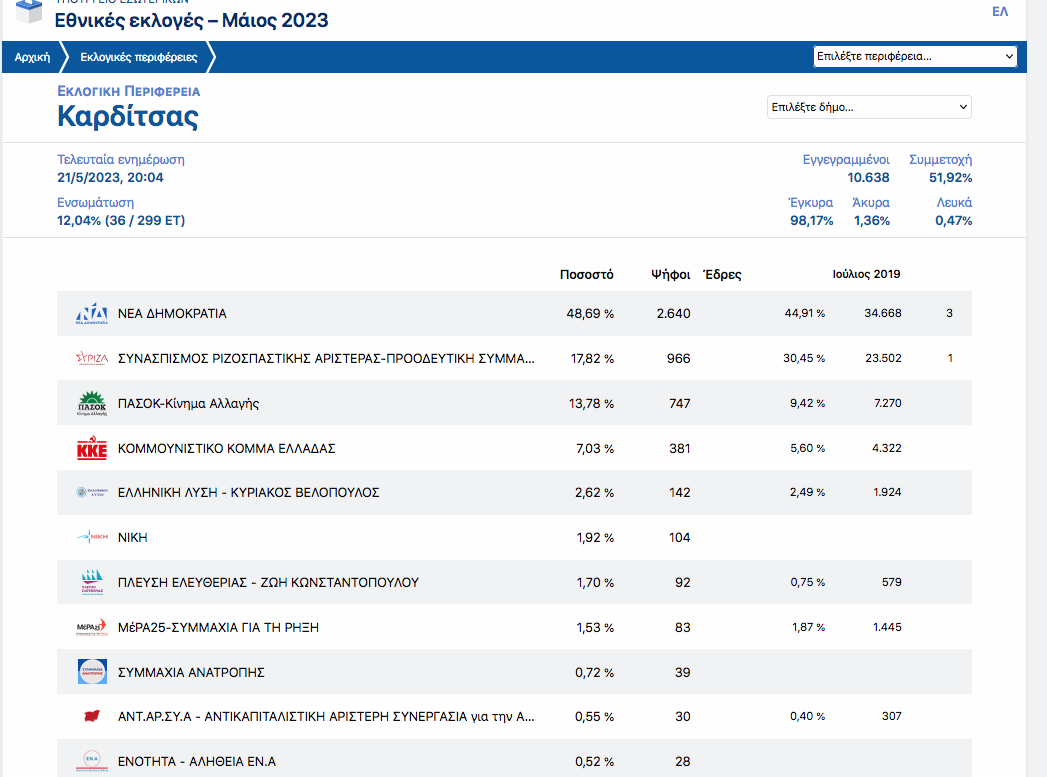Click the ΝΕΑ ΔΗΜΟΚΡΑΤΙΑ party name
This screenshot has width=1047, height=777.
[x=172, y=314]
